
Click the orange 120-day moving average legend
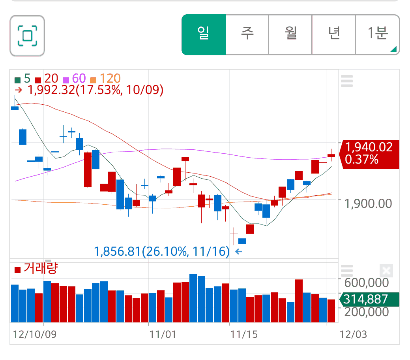105,79
